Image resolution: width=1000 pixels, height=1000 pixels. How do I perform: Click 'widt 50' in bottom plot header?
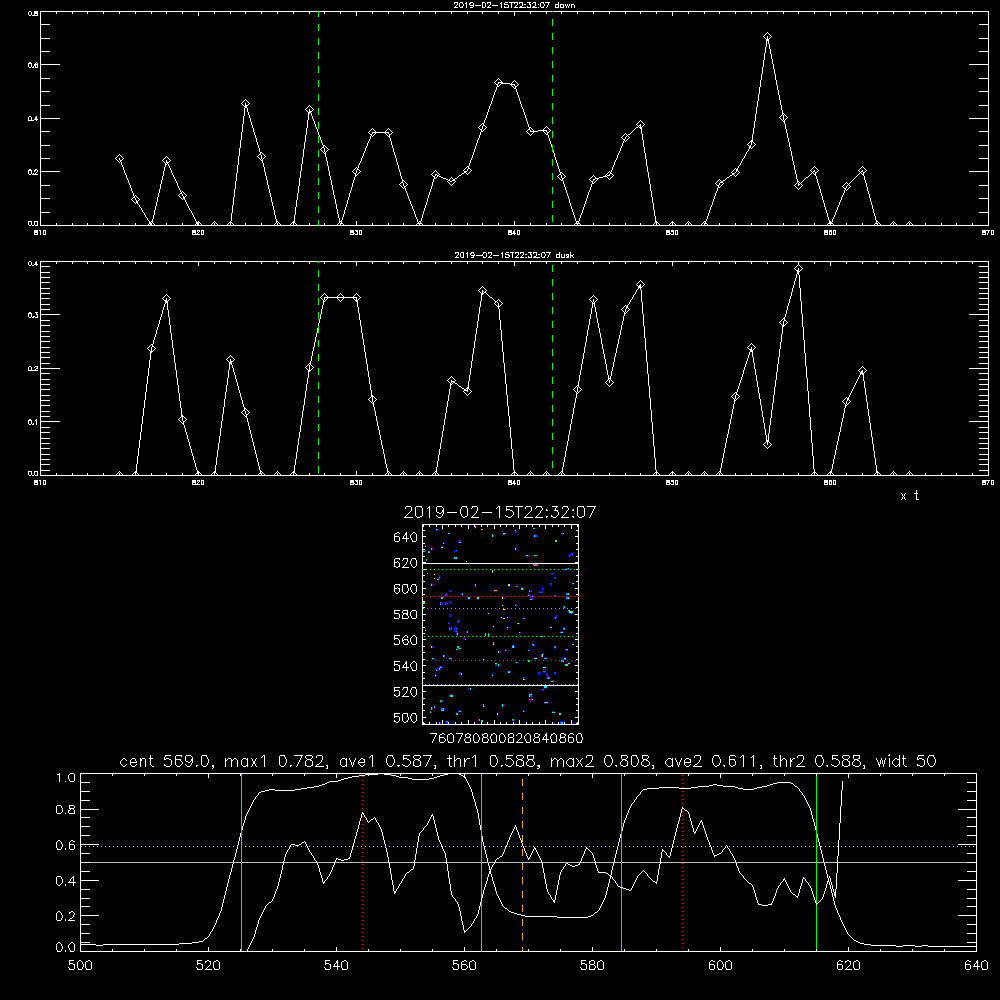click(x=906, y=761)
